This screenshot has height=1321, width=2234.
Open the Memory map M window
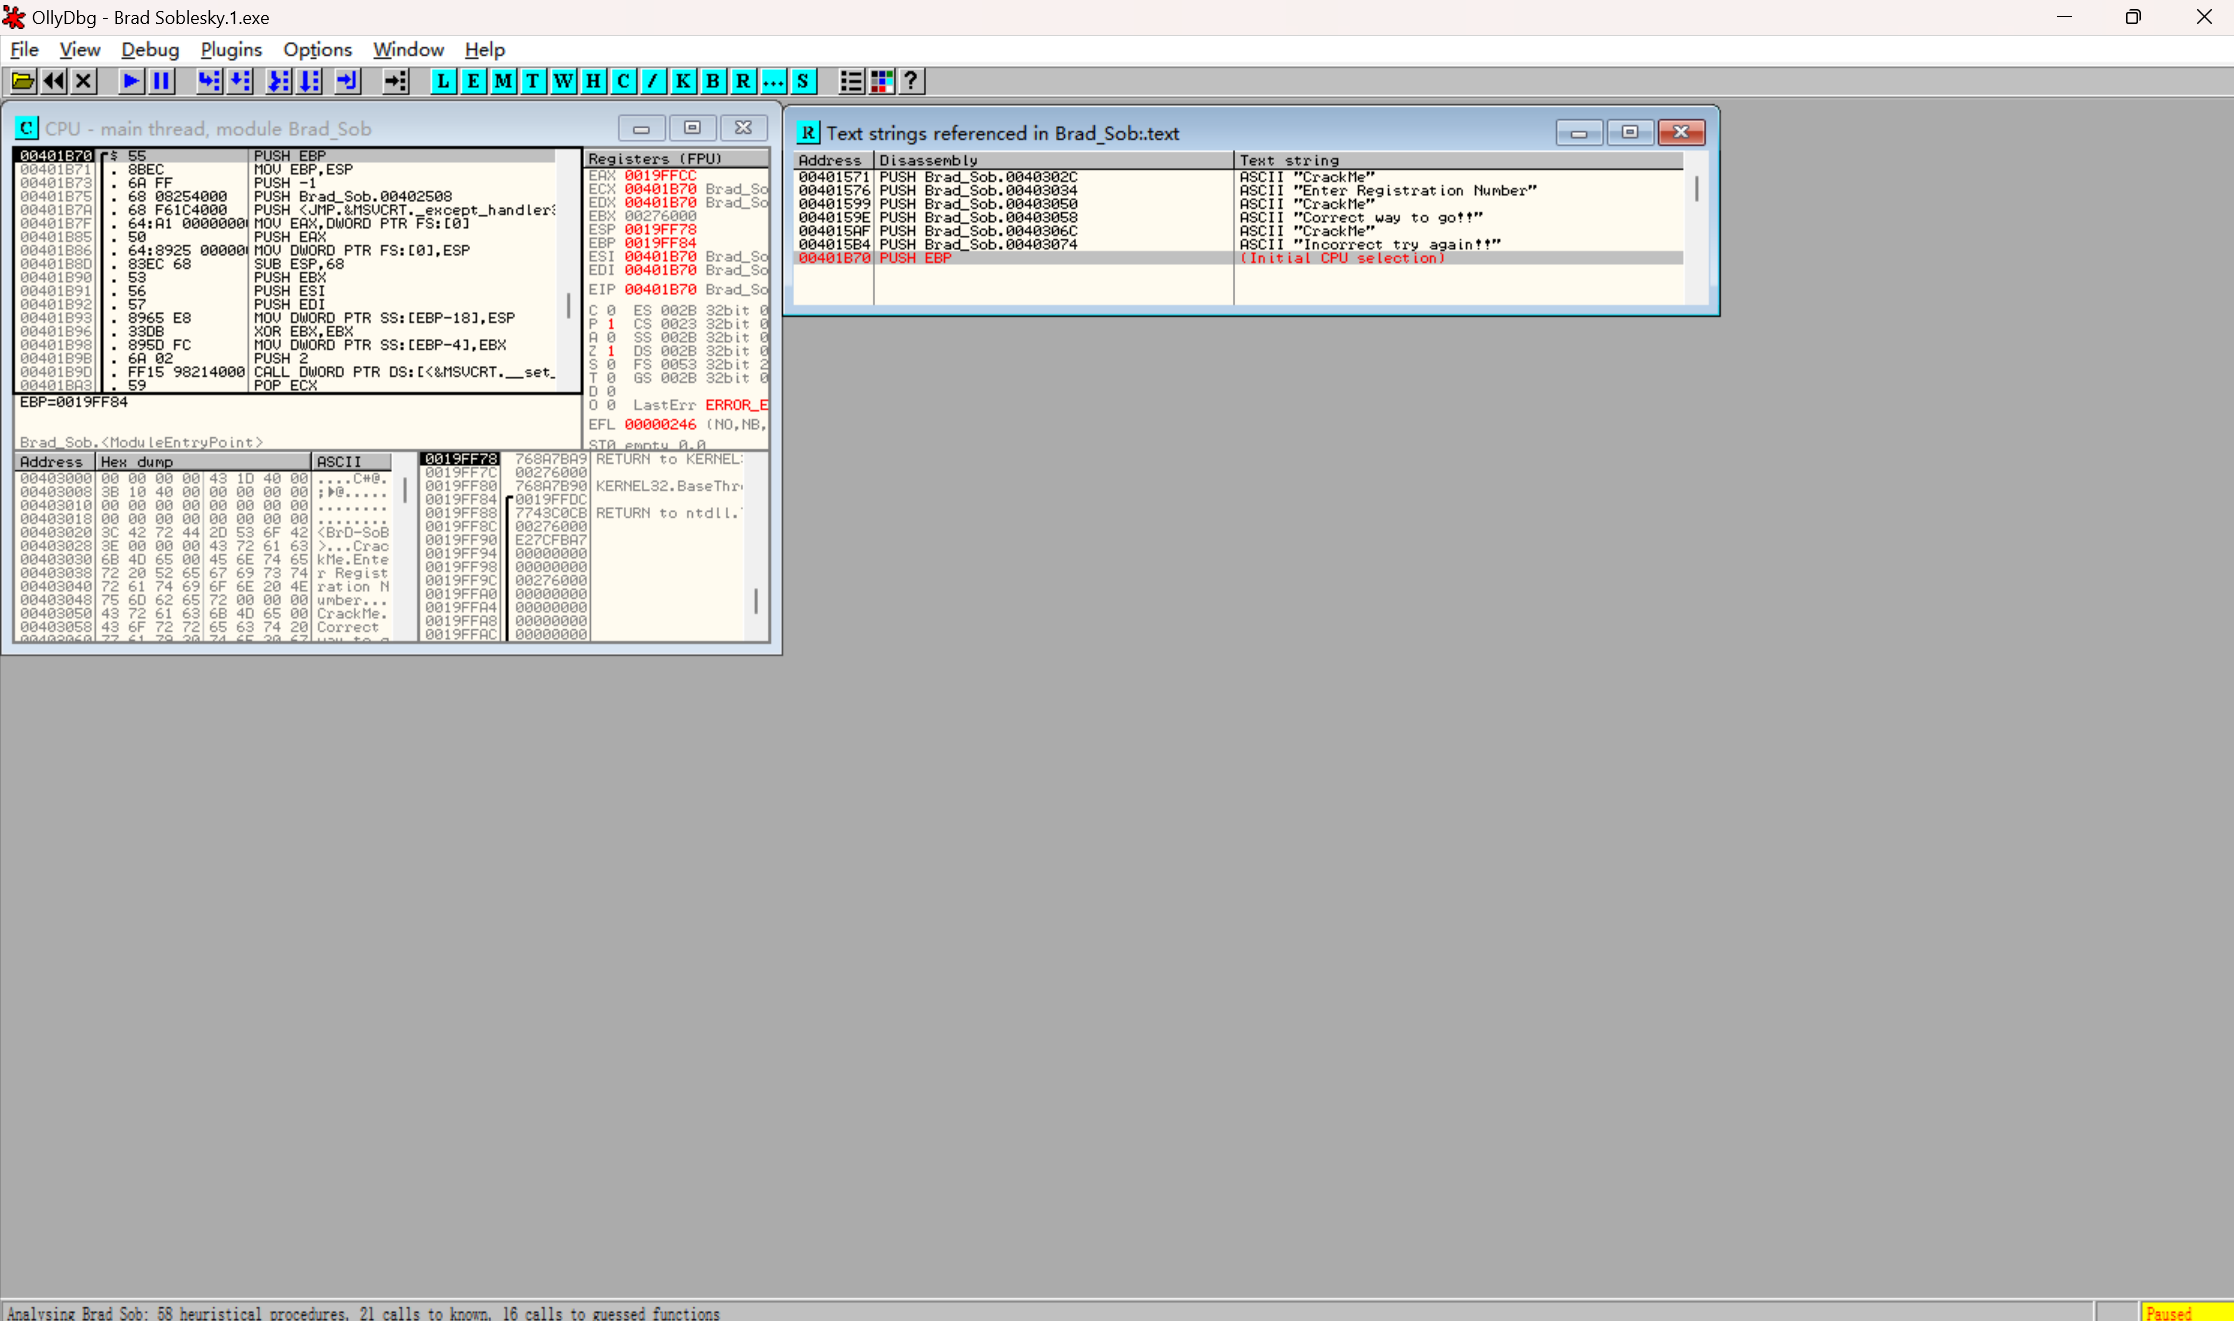pyautogui.click(x=503, y=81)
